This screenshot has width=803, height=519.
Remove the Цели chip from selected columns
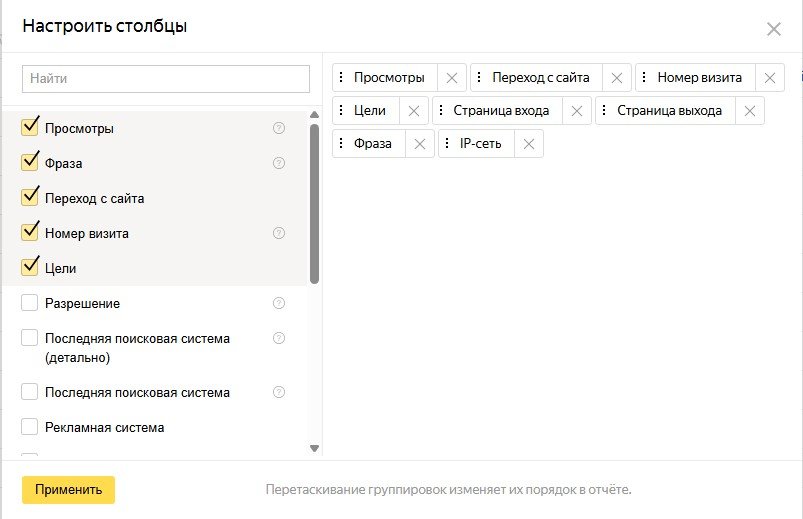click(414, 111)
